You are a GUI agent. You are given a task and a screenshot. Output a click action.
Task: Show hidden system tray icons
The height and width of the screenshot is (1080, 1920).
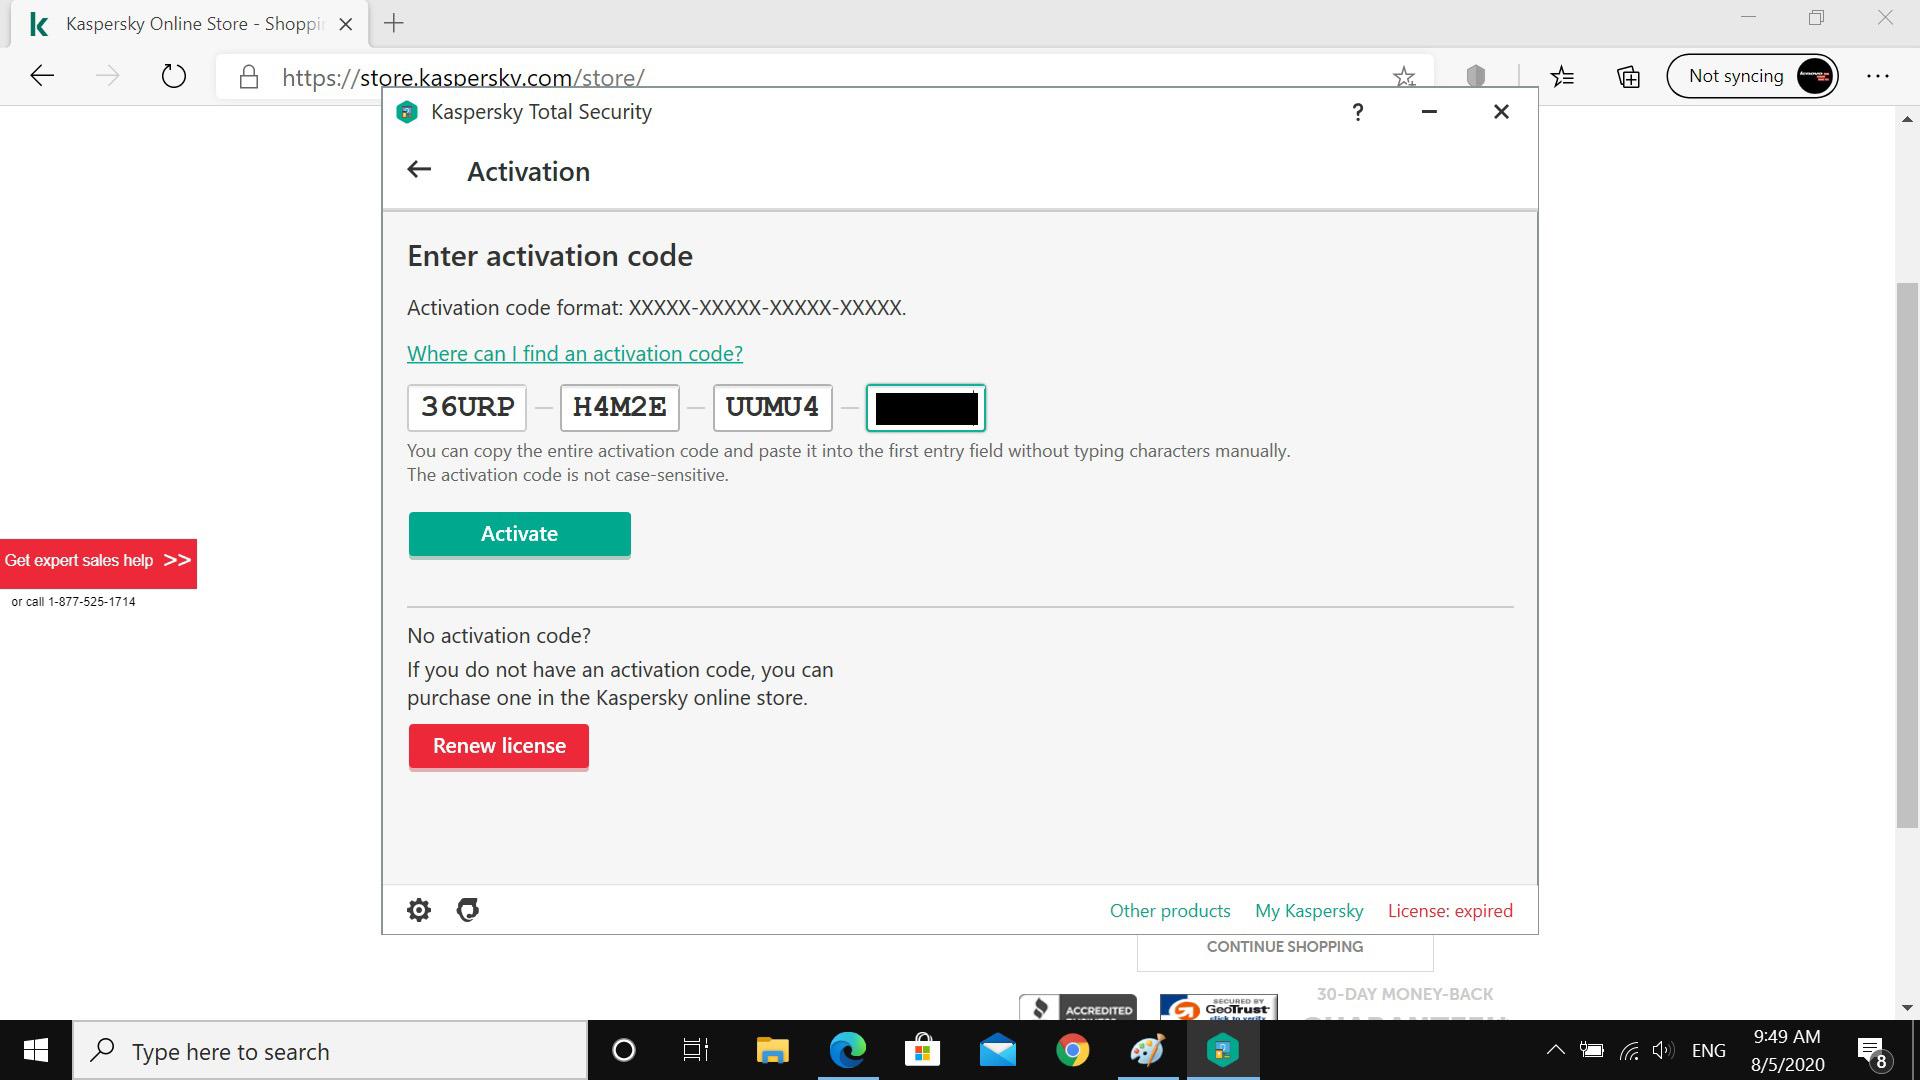coord(1555,1050)
